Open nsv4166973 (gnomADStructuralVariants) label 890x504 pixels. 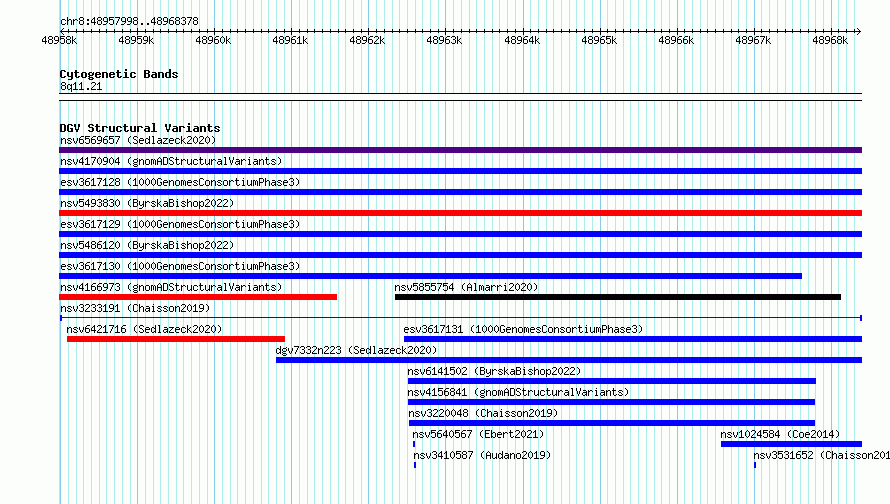[x=171, y=287]
